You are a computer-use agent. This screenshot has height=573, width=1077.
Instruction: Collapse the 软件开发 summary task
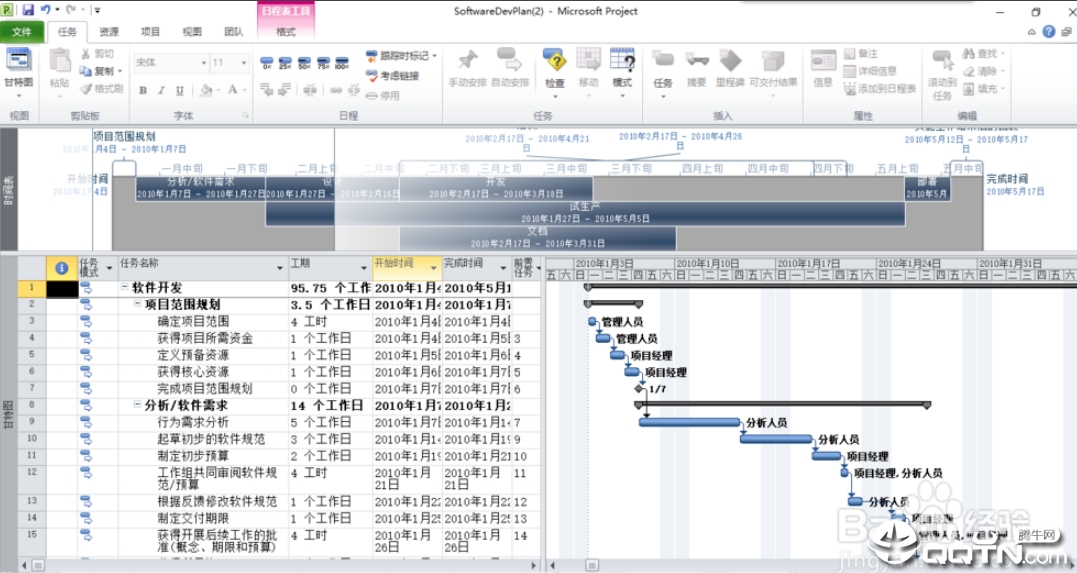[125, 288]
